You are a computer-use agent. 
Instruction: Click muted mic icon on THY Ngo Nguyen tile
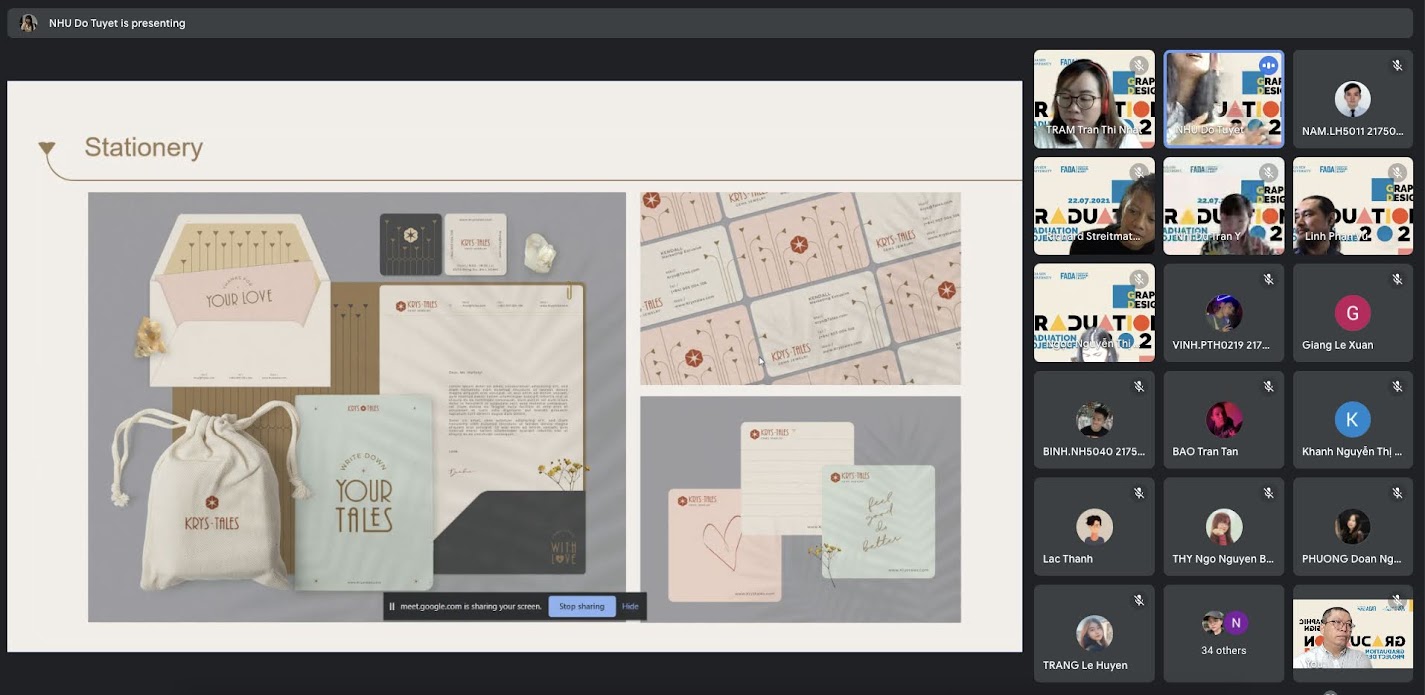(1268, 493)
